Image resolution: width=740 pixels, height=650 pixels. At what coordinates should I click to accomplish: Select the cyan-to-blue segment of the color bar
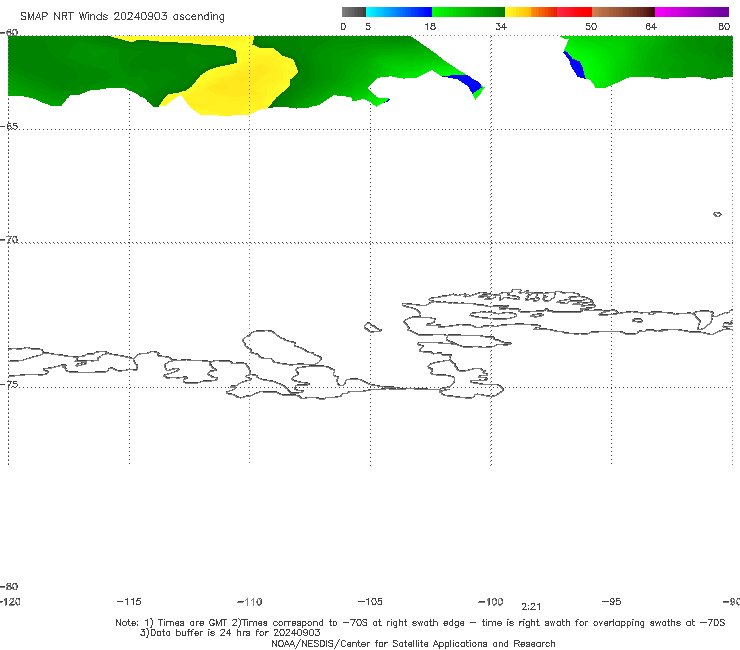click(x=399, y=12)
